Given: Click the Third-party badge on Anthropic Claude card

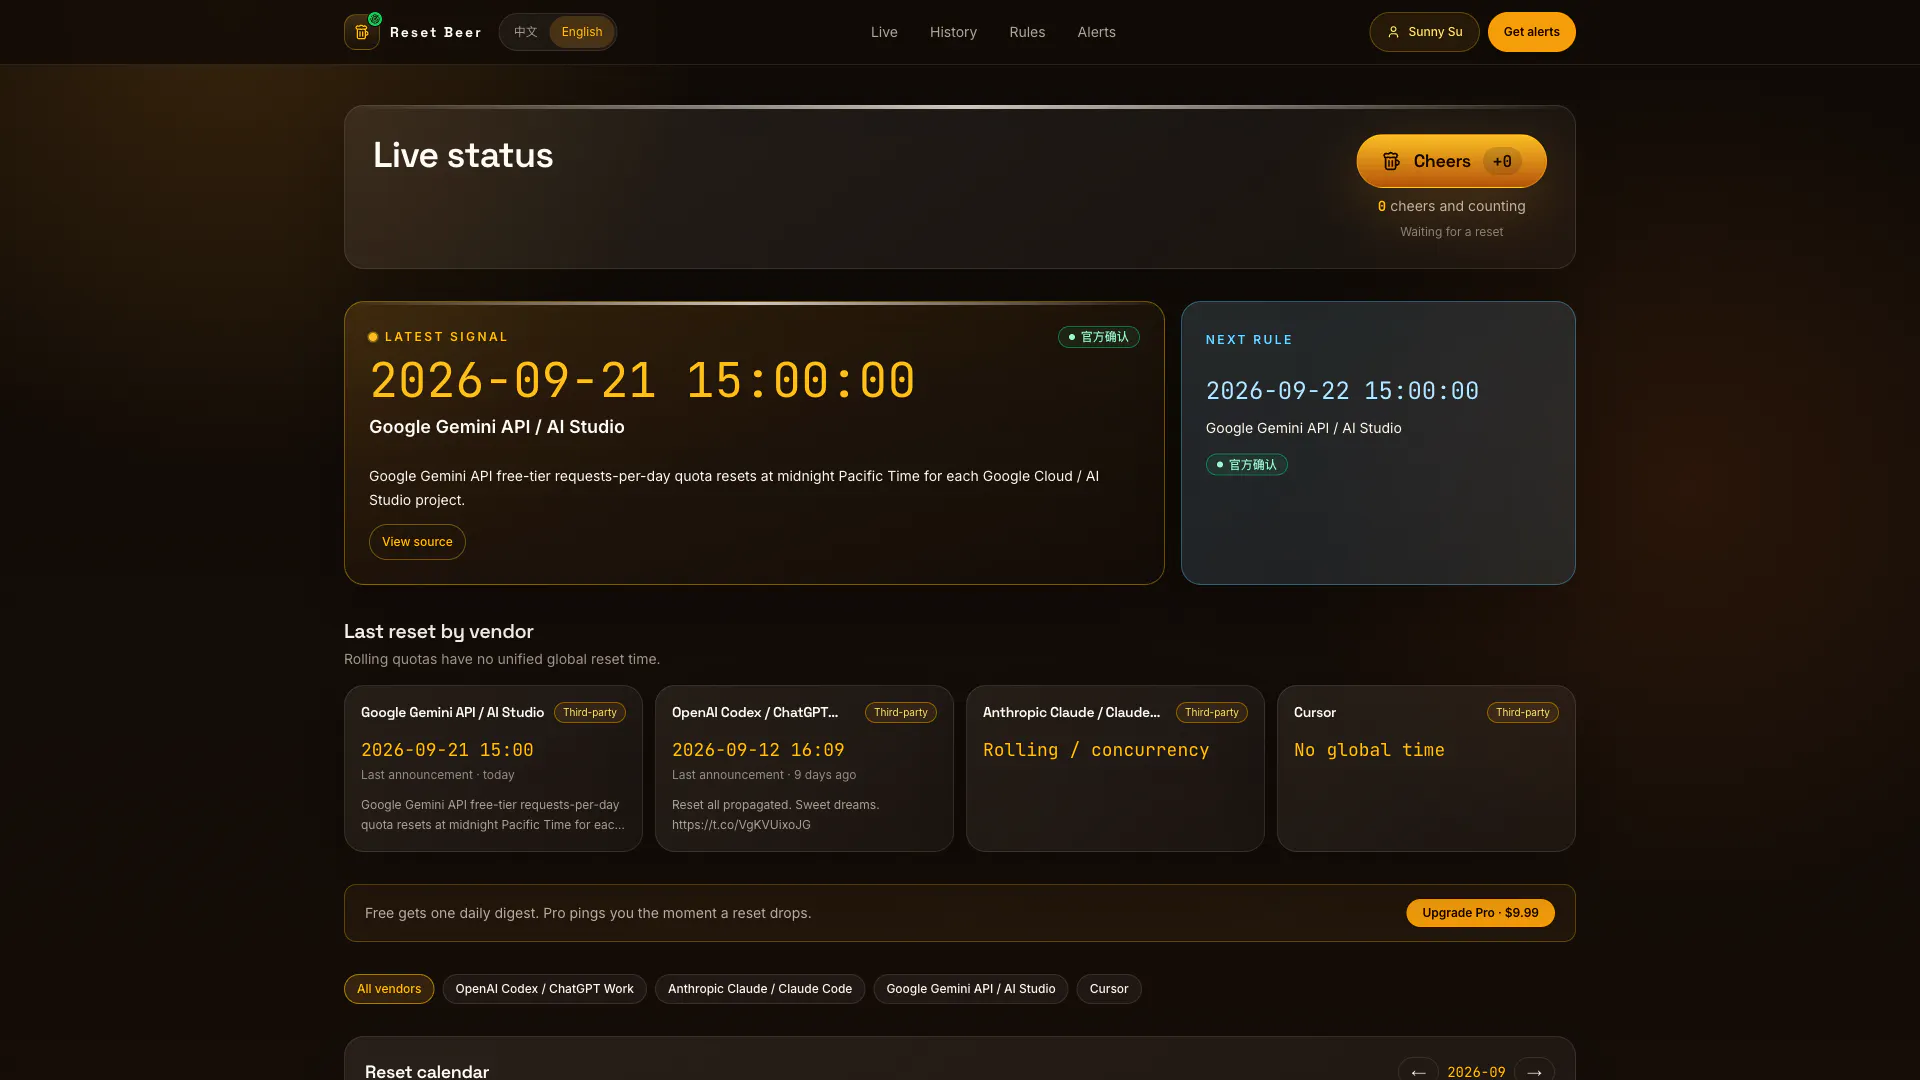Looking at the screenshot, I should pos(1211,713).
